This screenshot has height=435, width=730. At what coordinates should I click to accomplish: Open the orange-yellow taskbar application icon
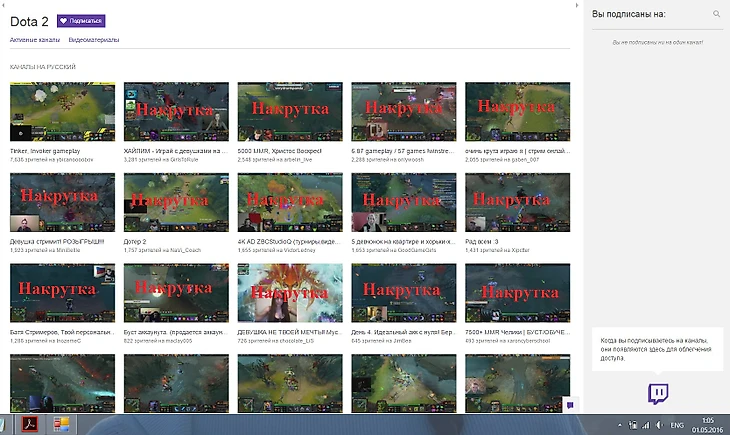[62, 424]
